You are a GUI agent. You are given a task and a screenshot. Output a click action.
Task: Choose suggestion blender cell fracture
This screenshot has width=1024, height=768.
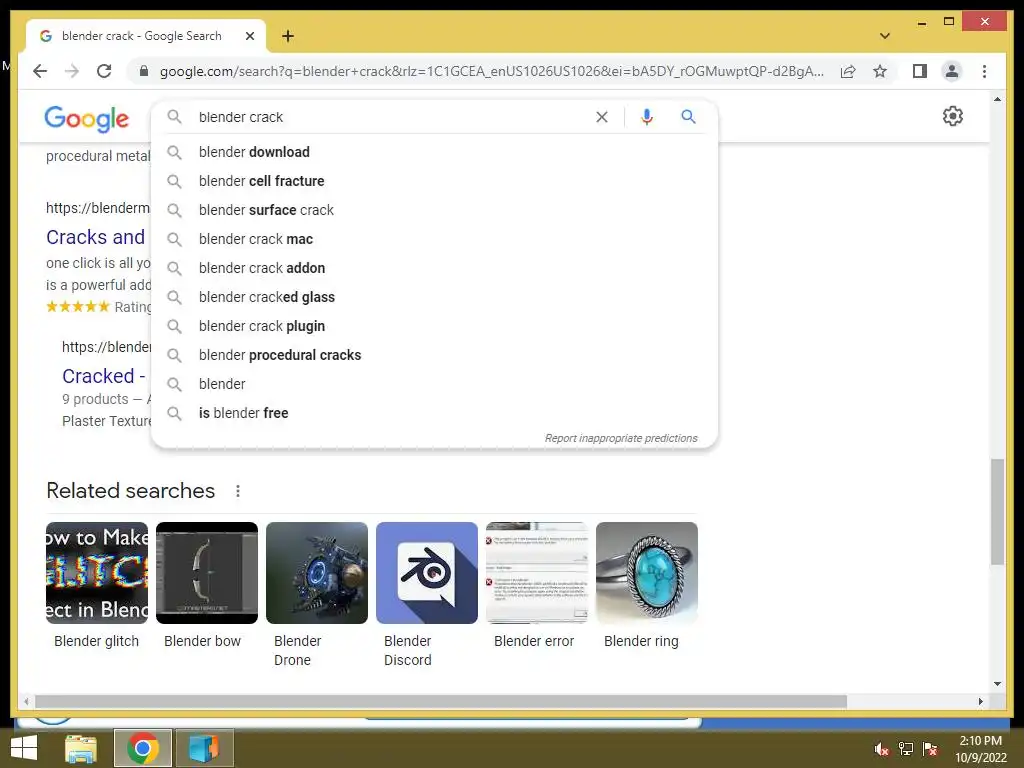[434, 181]
